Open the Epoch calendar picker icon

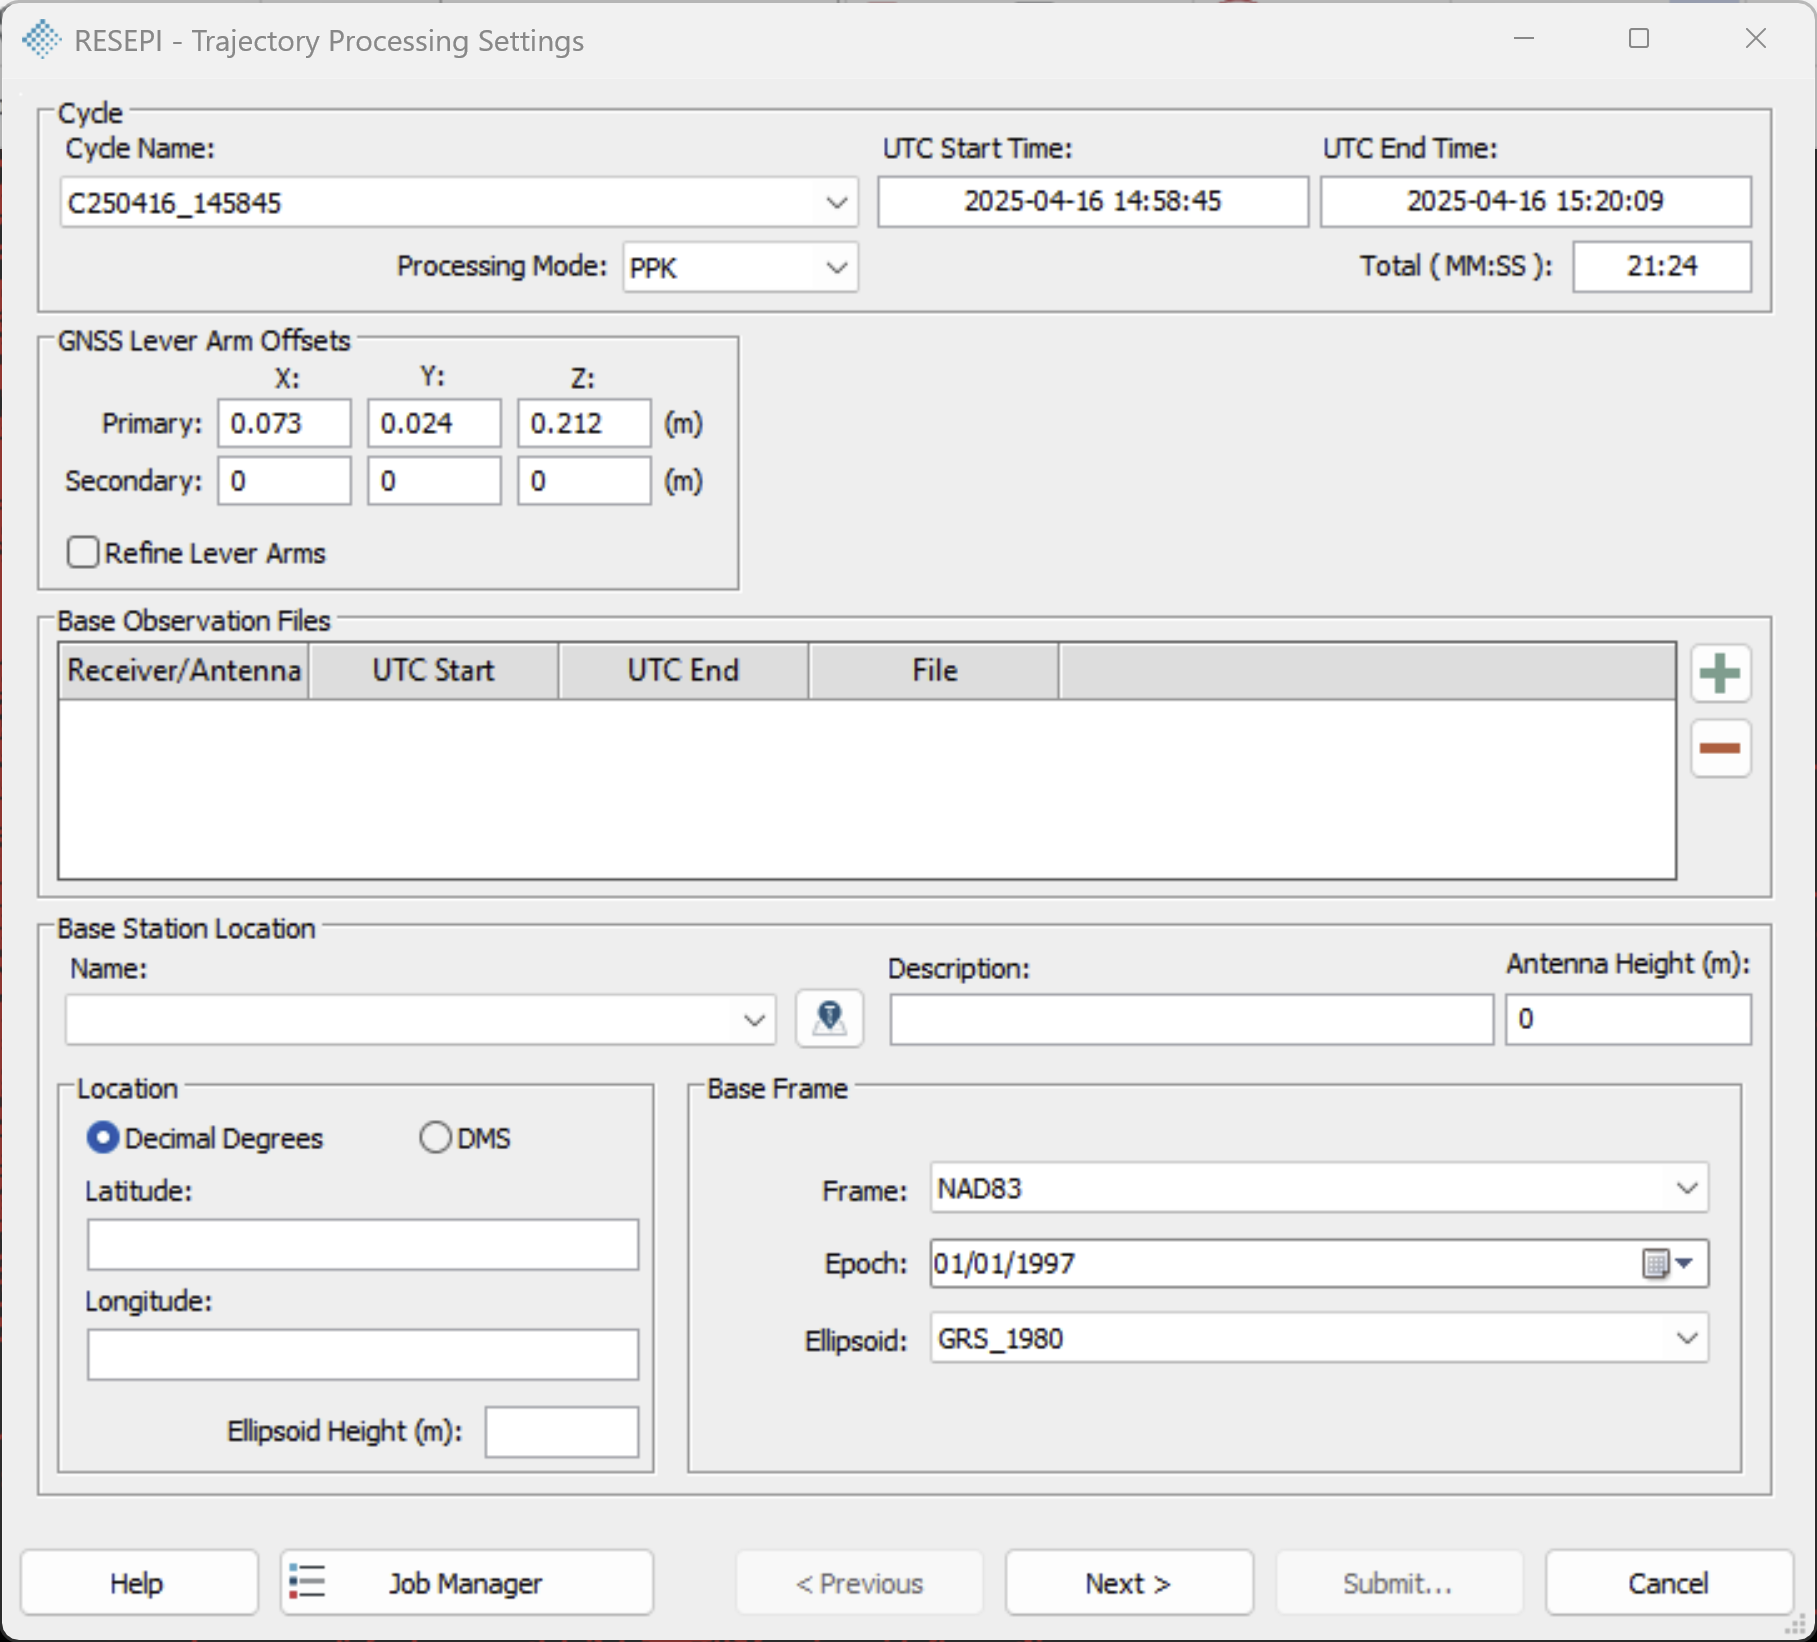pos(1667,1264)
